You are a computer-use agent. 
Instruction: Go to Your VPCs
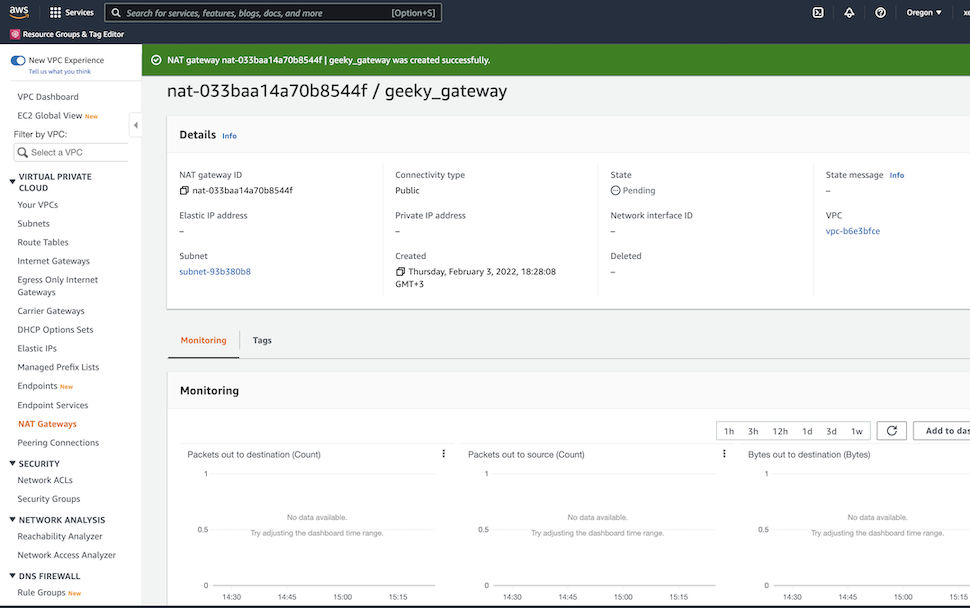38,205
